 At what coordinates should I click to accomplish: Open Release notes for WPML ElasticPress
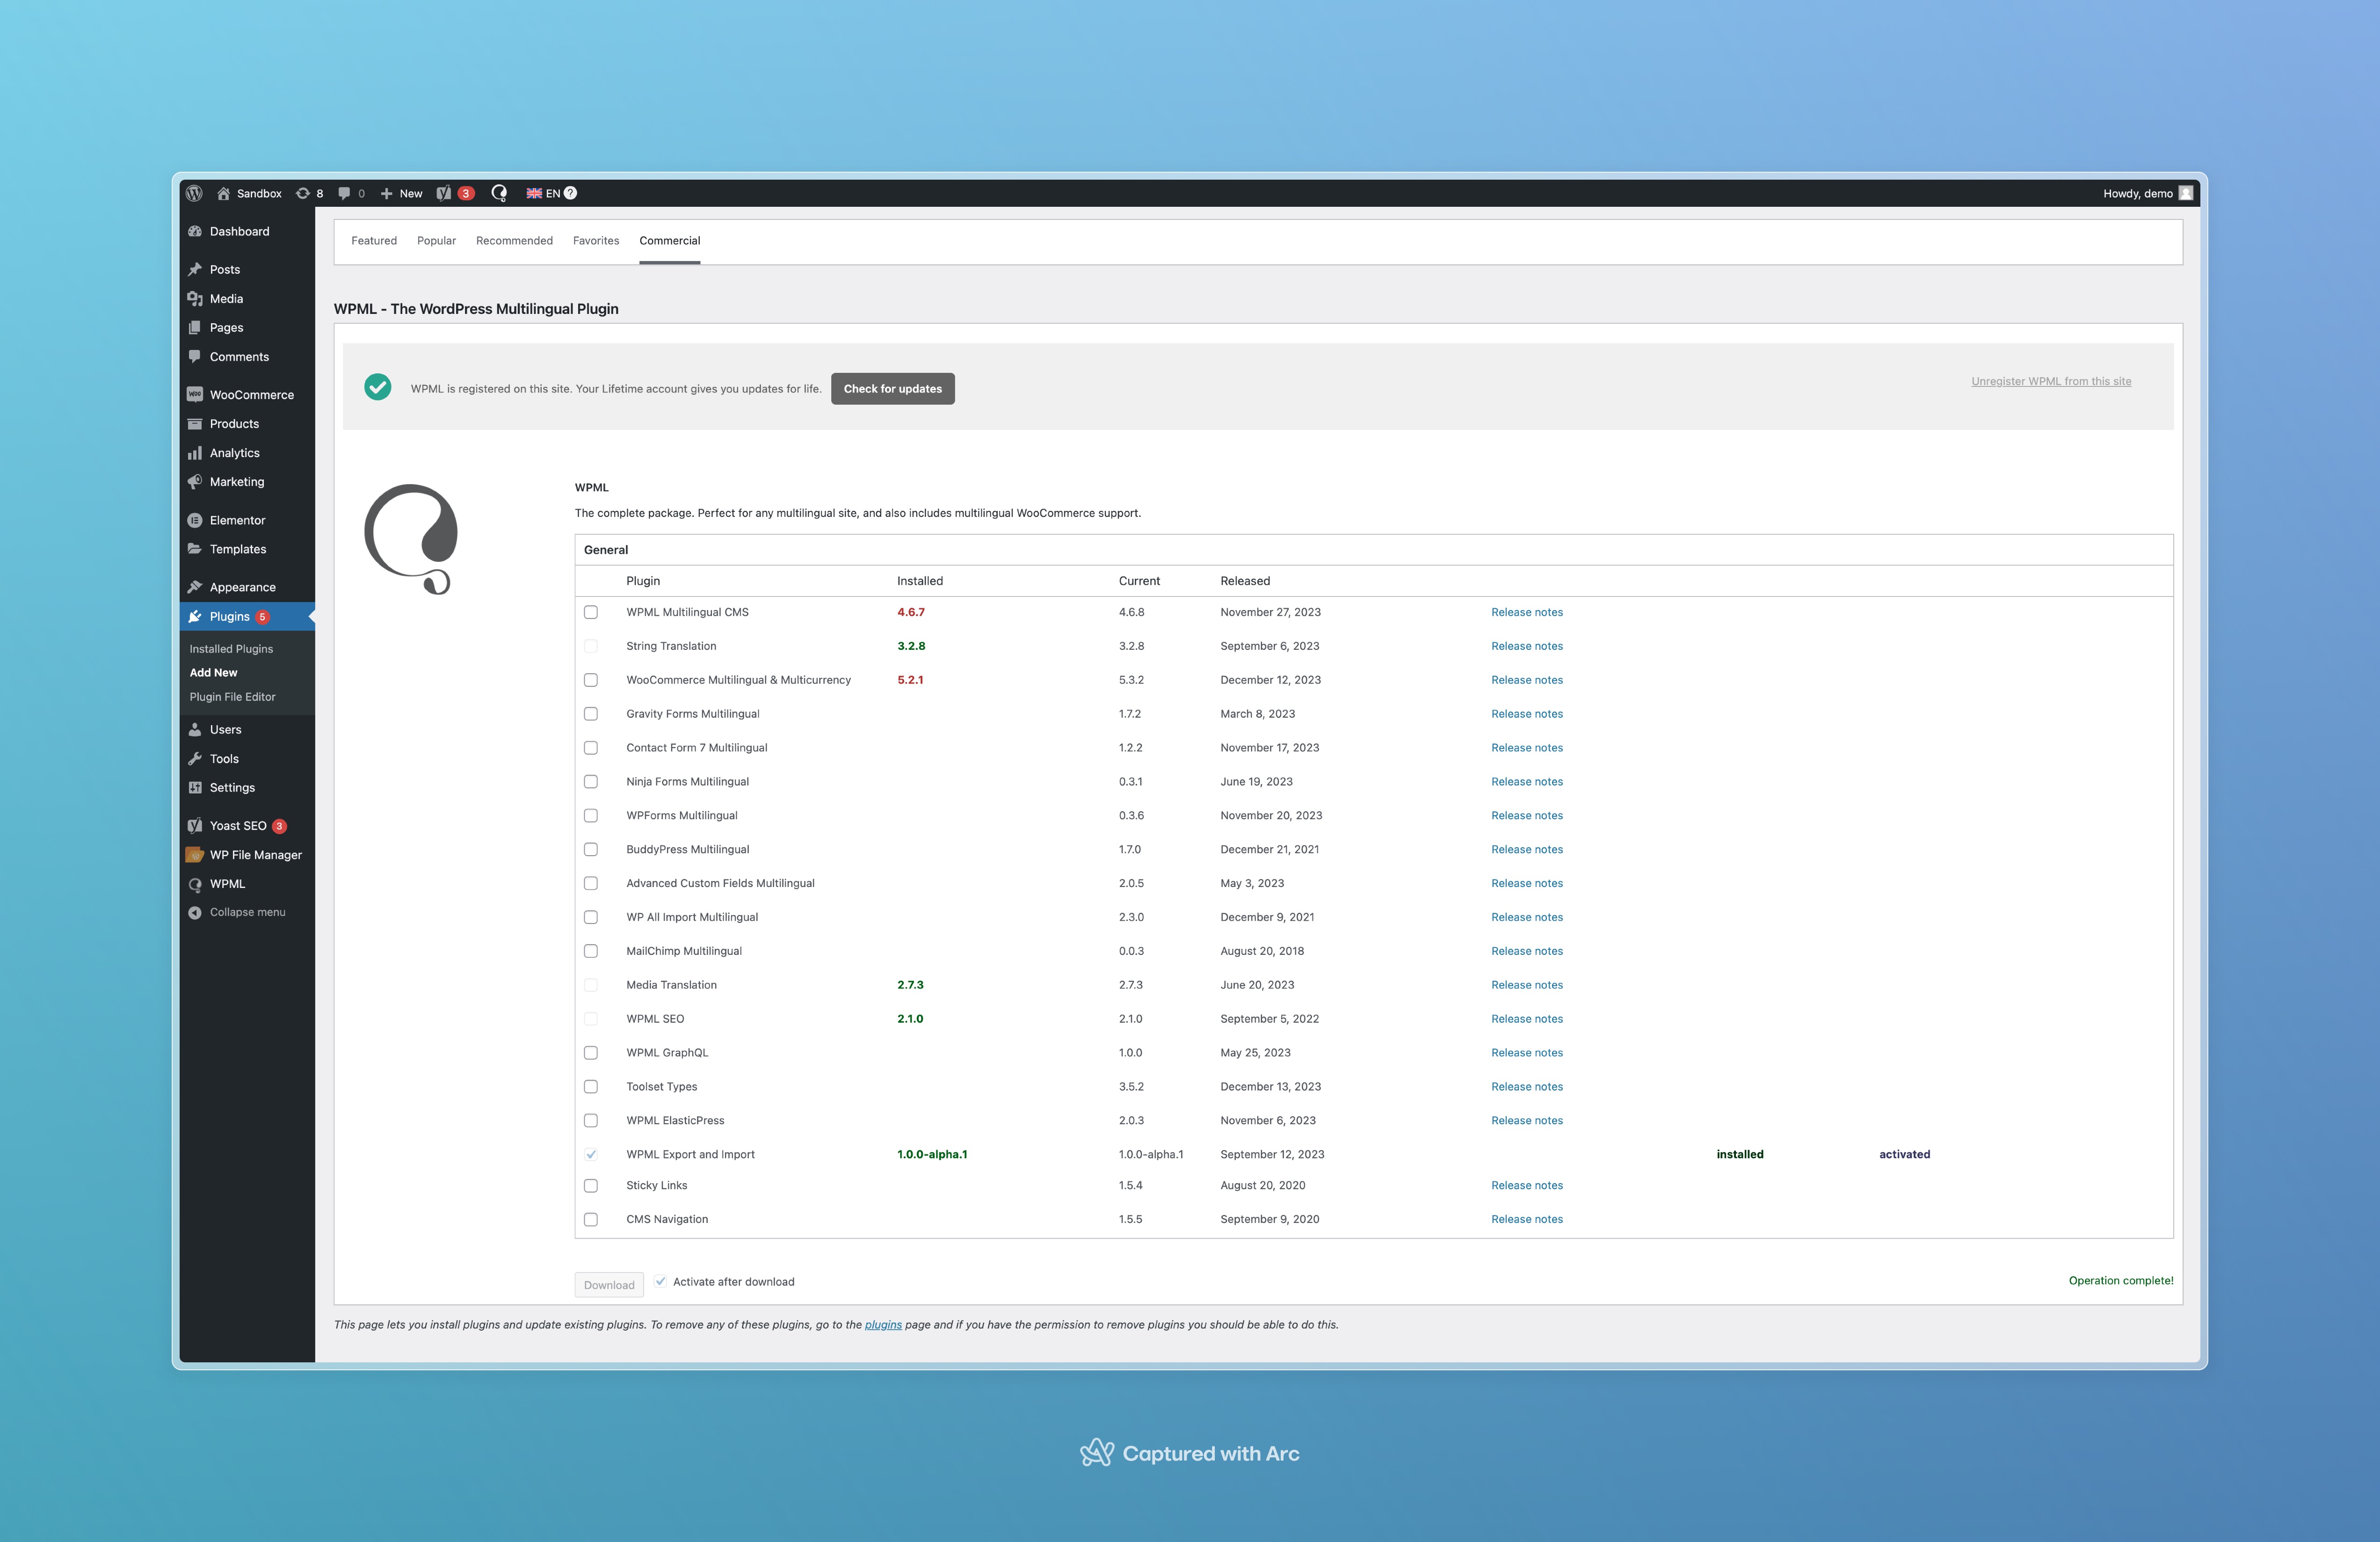[1527, 1121]
